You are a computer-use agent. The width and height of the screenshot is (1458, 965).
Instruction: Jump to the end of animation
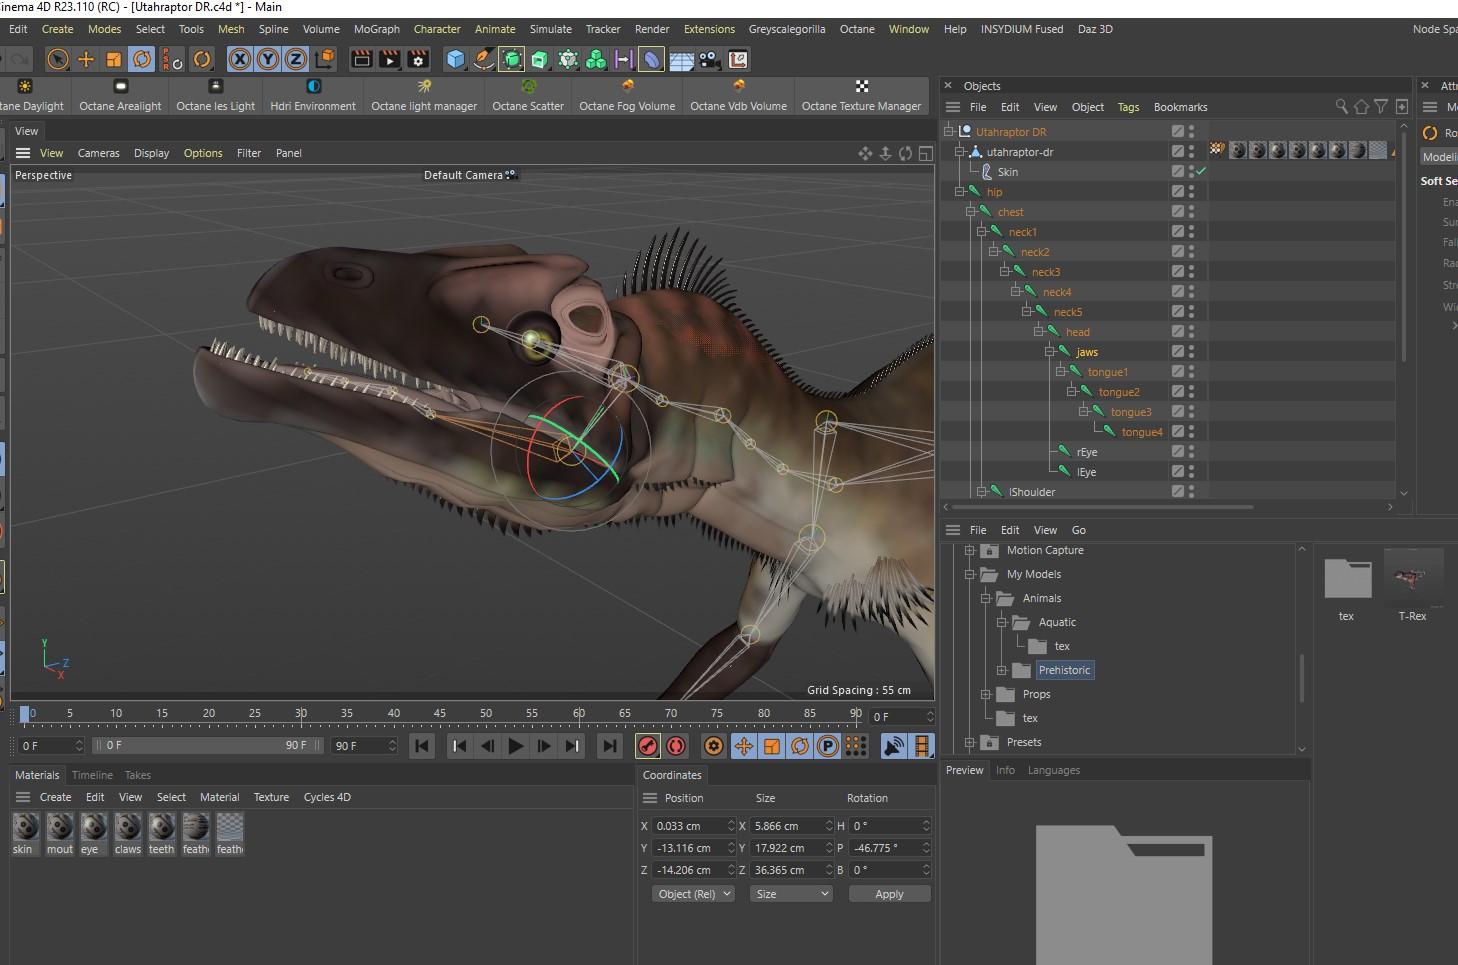point(609,746)
